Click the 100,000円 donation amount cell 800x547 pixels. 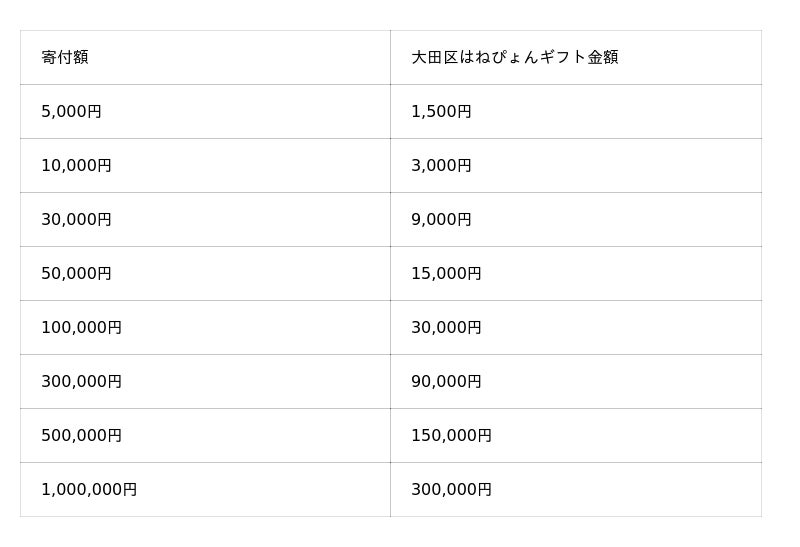pyautogui.click(x=81, y=328)
